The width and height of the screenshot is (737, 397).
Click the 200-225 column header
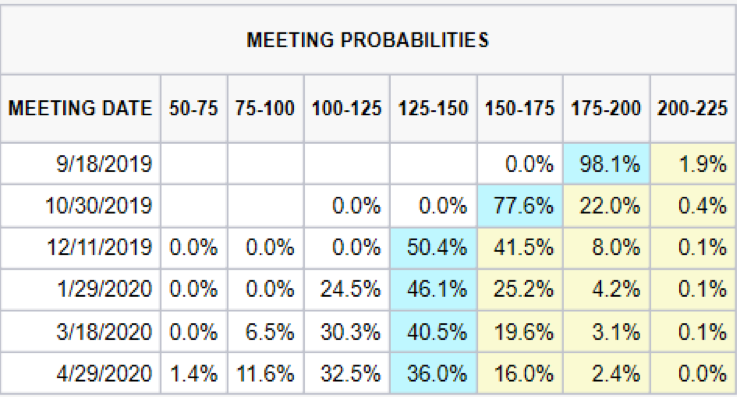click(x=692, y=109)
